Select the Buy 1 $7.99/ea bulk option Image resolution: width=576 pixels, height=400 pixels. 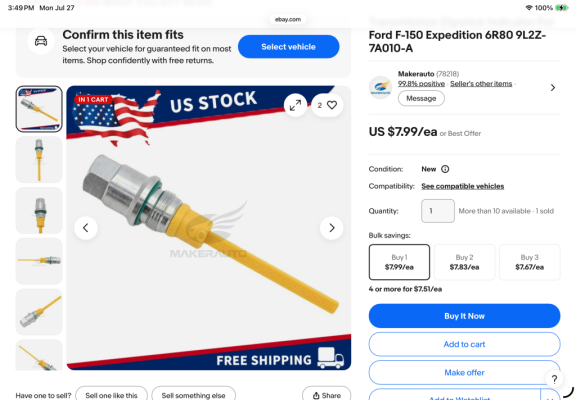click(x=399, y=262)
